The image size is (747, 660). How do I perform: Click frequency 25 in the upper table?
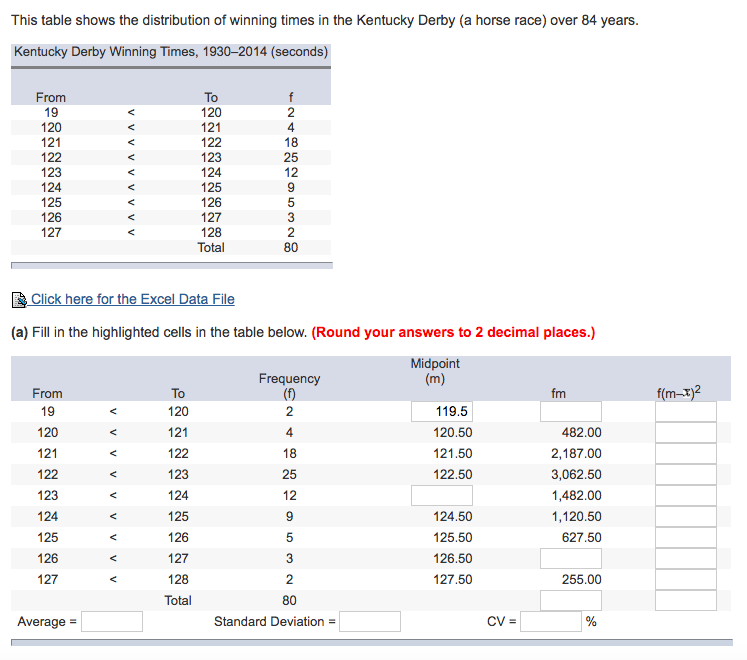tap(291, 158)
